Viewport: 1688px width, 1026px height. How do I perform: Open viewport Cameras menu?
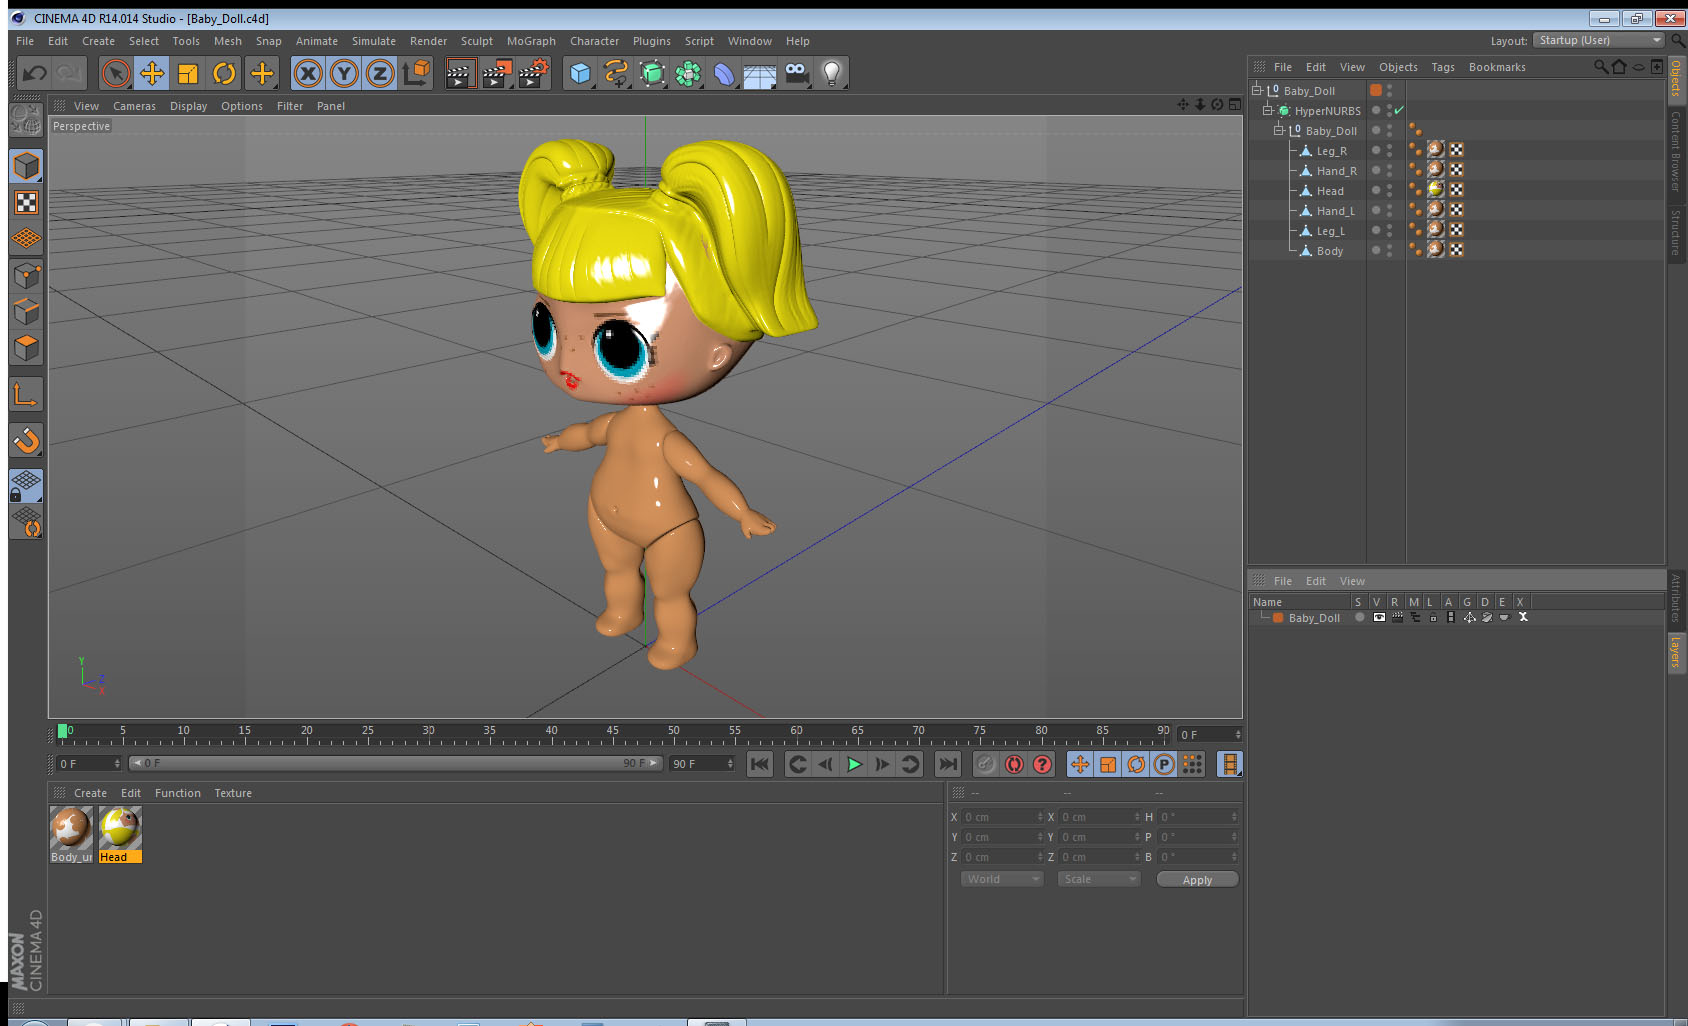pos(134,106)
